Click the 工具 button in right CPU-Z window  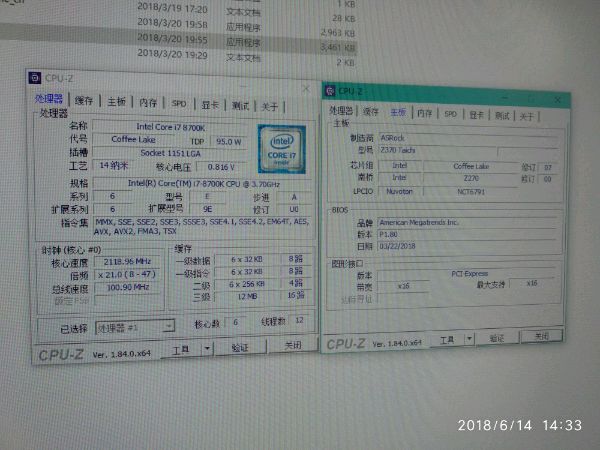click(447, 340)
